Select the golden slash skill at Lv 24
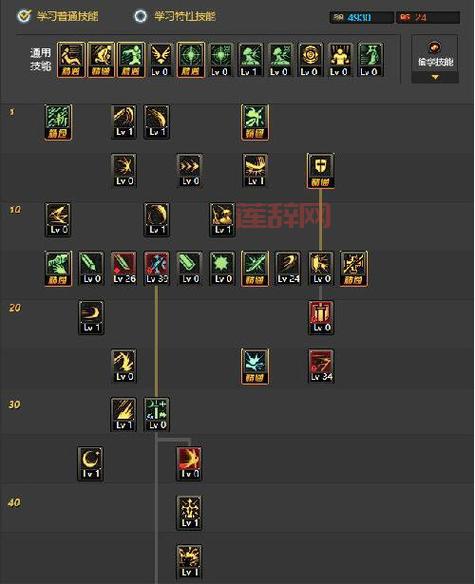This screenshot has height=584, width=475. 288,269
